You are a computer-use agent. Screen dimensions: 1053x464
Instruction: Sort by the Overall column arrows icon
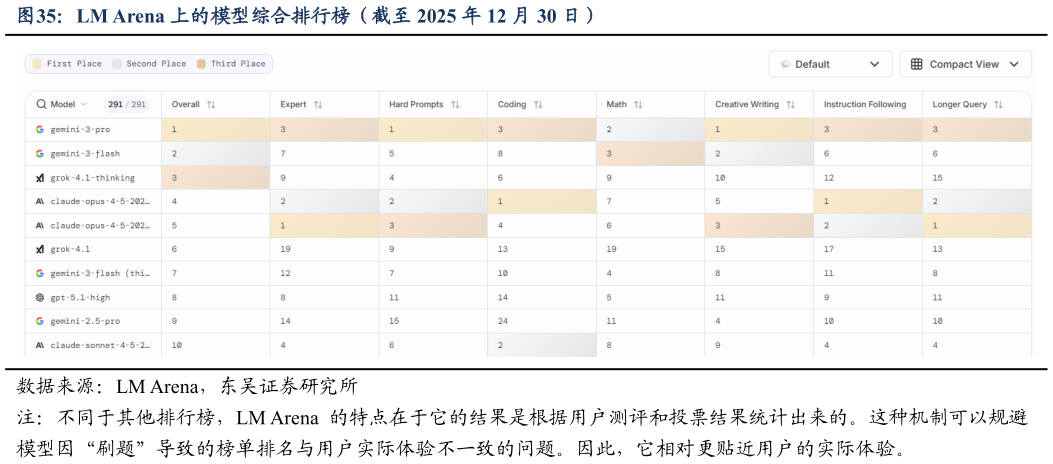tap(211, 105)
